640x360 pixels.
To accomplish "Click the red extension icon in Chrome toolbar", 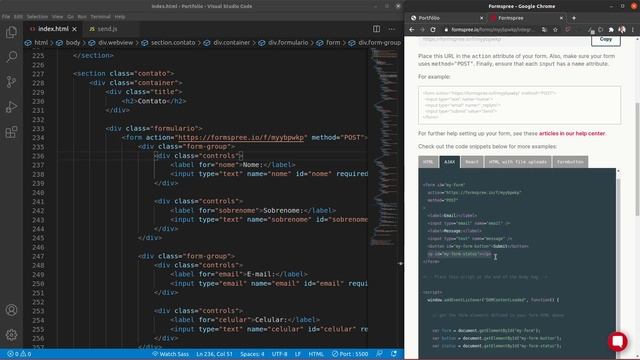I will coord(567,30).
